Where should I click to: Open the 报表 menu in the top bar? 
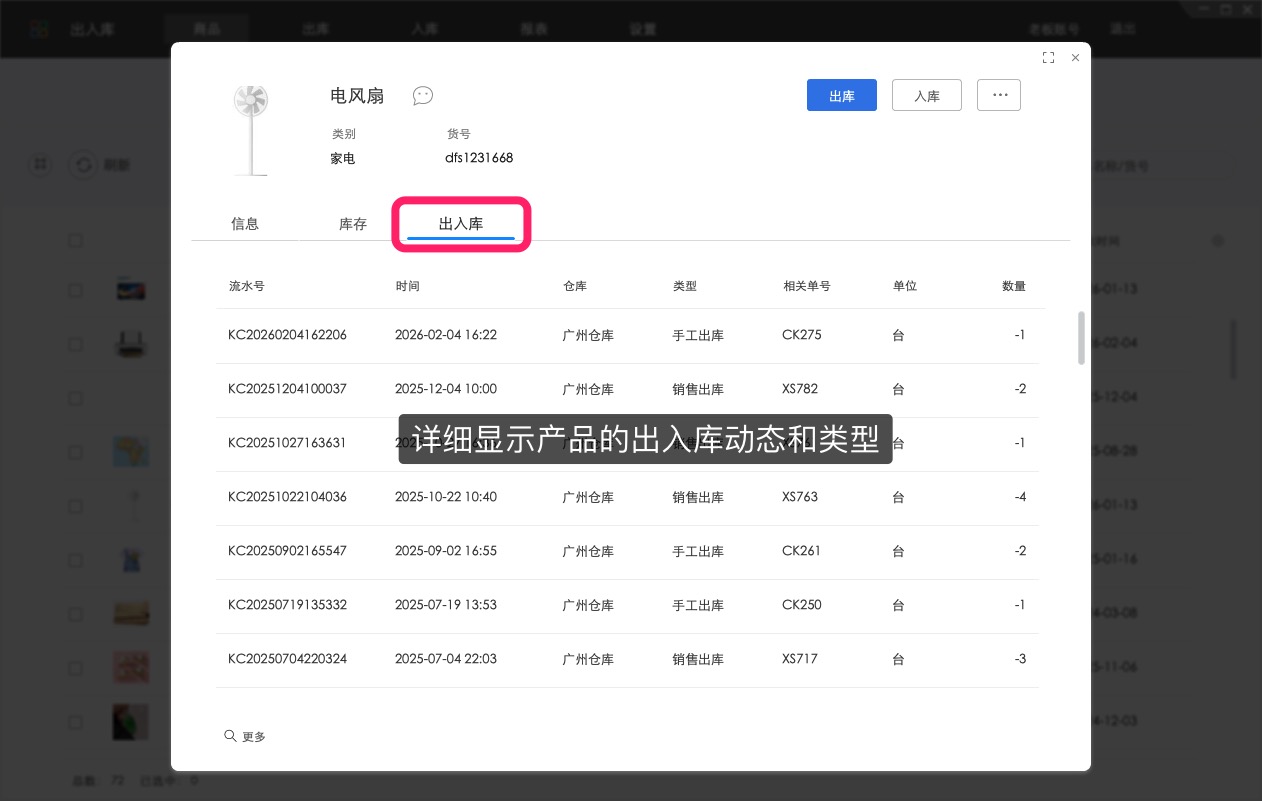[x=533, y=28]
